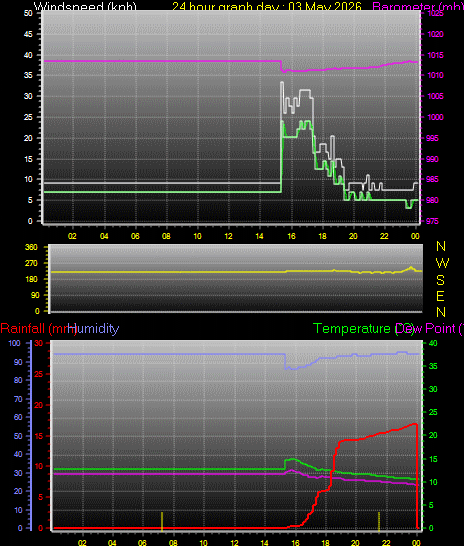Click hour 08 on windspeed chart time axis
Screen dimensions: 464x546
point(166,236)
